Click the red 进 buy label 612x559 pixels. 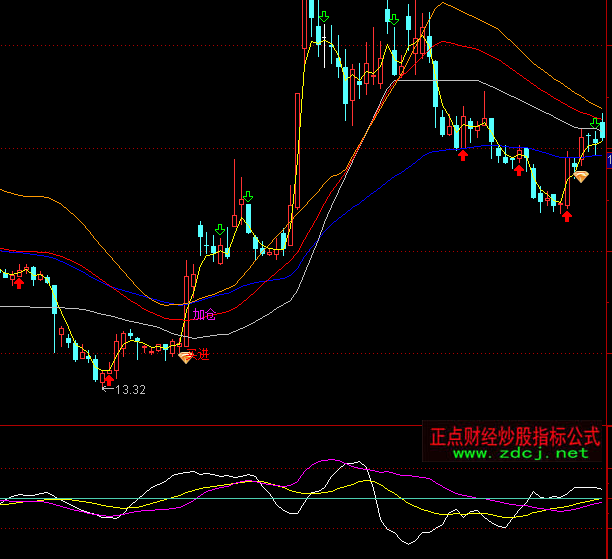coord(203,354)
